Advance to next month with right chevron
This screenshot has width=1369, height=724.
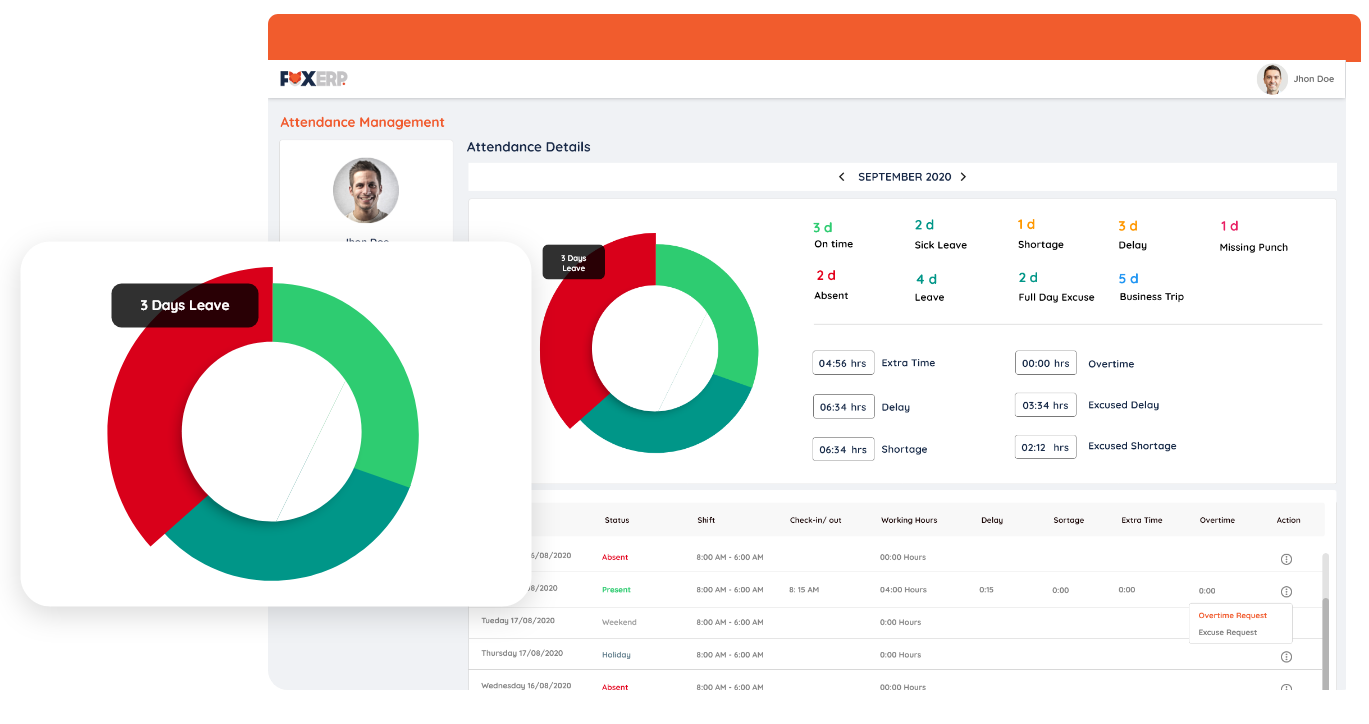(963, 177)
